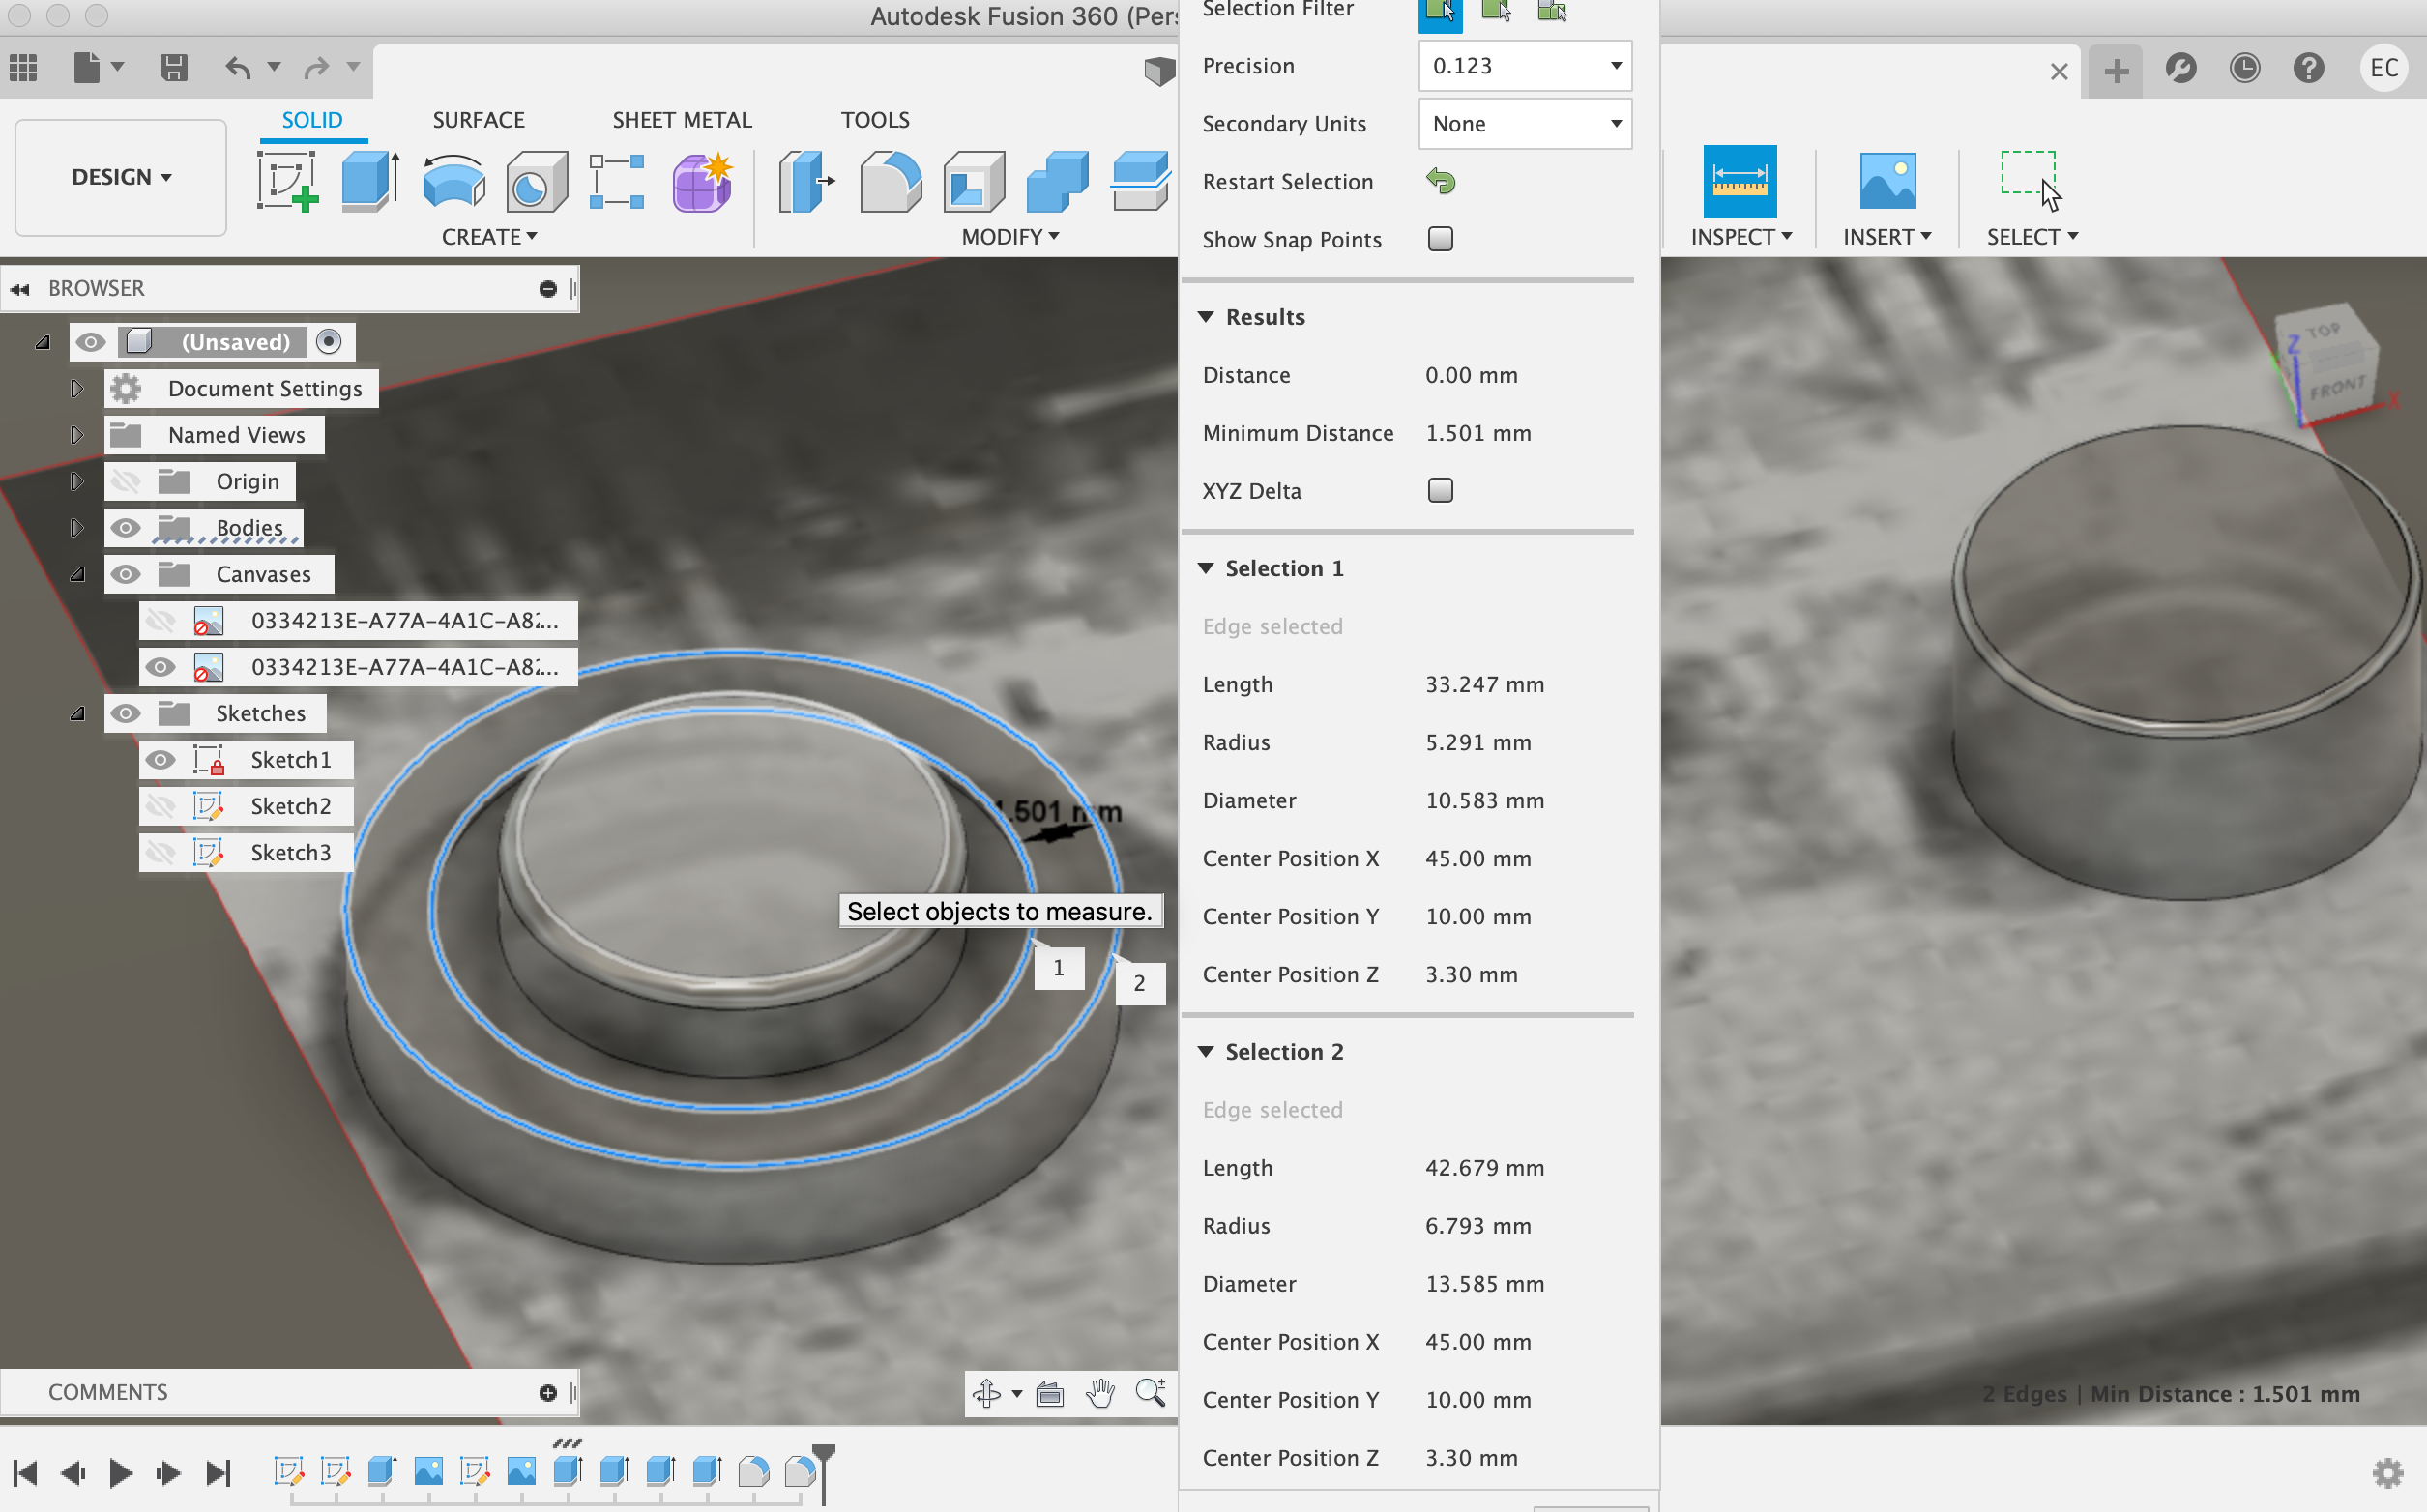This screenshot has width=2427, height=1512.
Task: Select the Revolve tool
Action: click(454, 181)
